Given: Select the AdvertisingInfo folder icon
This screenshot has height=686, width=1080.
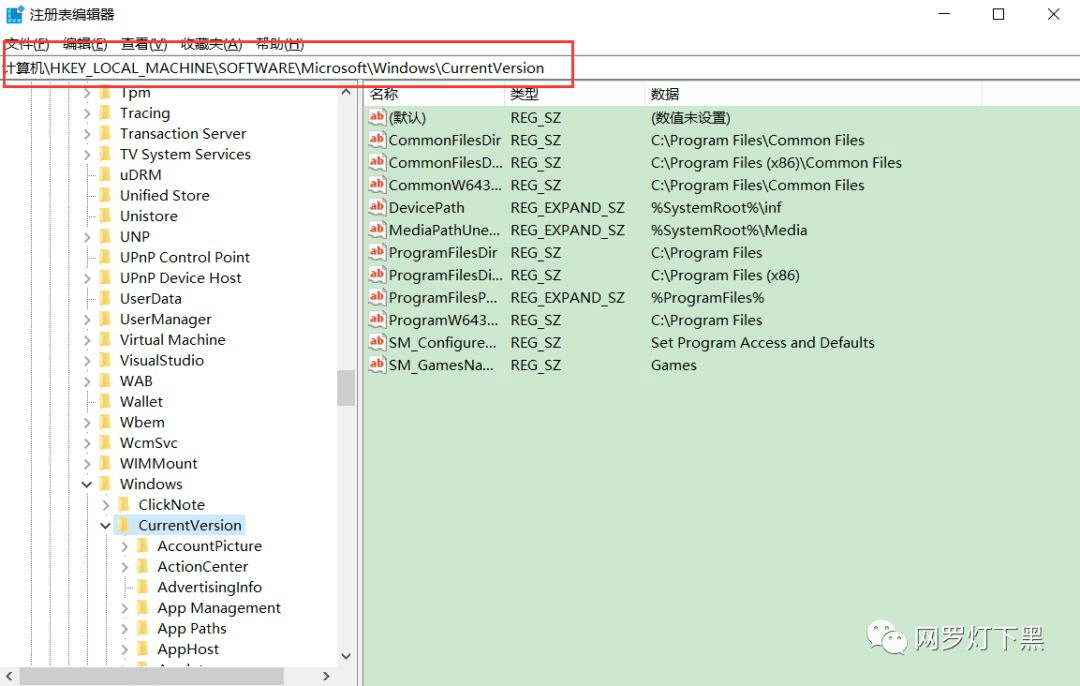Looking at the screenshot, I should point(143,588).
